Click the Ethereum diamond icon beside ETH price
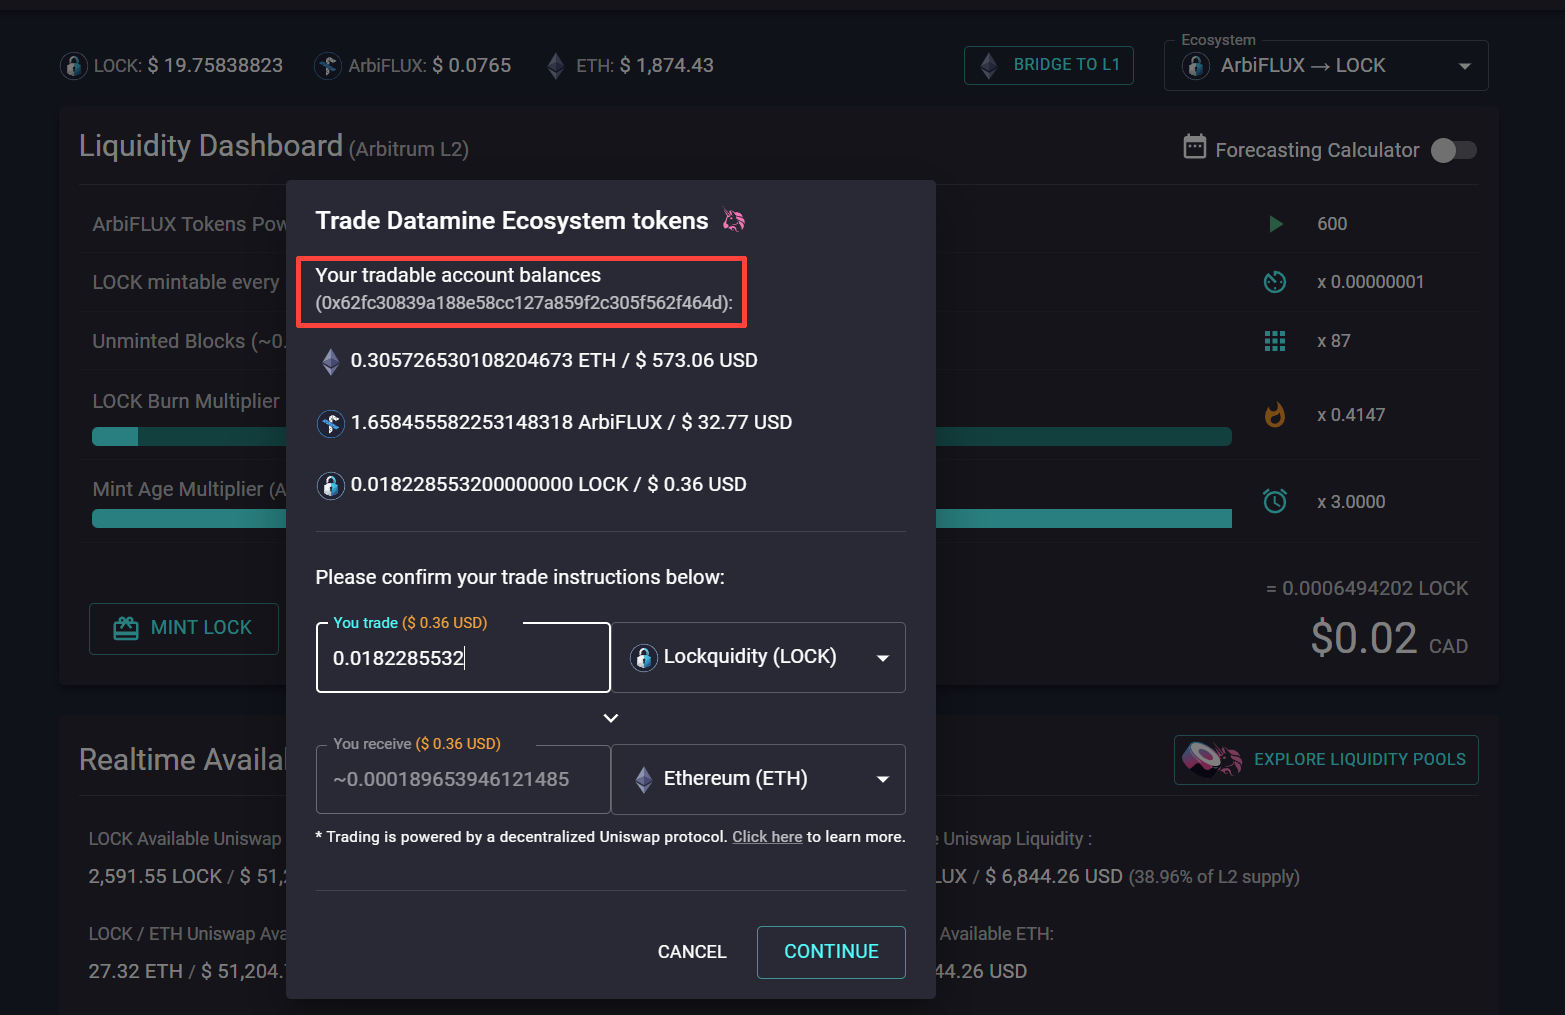 click(x=556, y=66)
